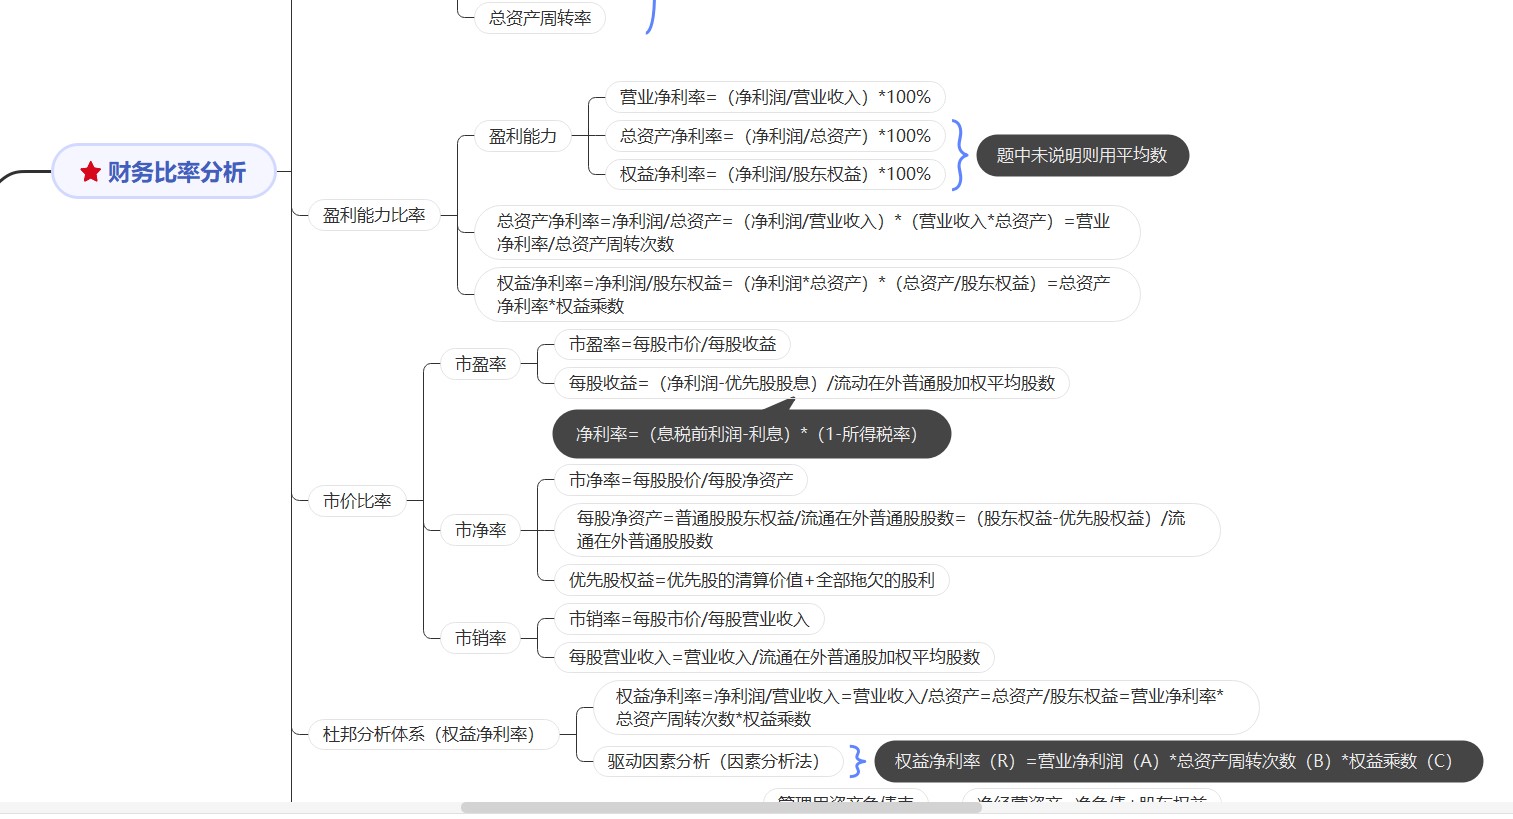The image size is (1513, 819).
Task: Select the 盈利能力 subtopic node
Action: click(x=521, y=136)
